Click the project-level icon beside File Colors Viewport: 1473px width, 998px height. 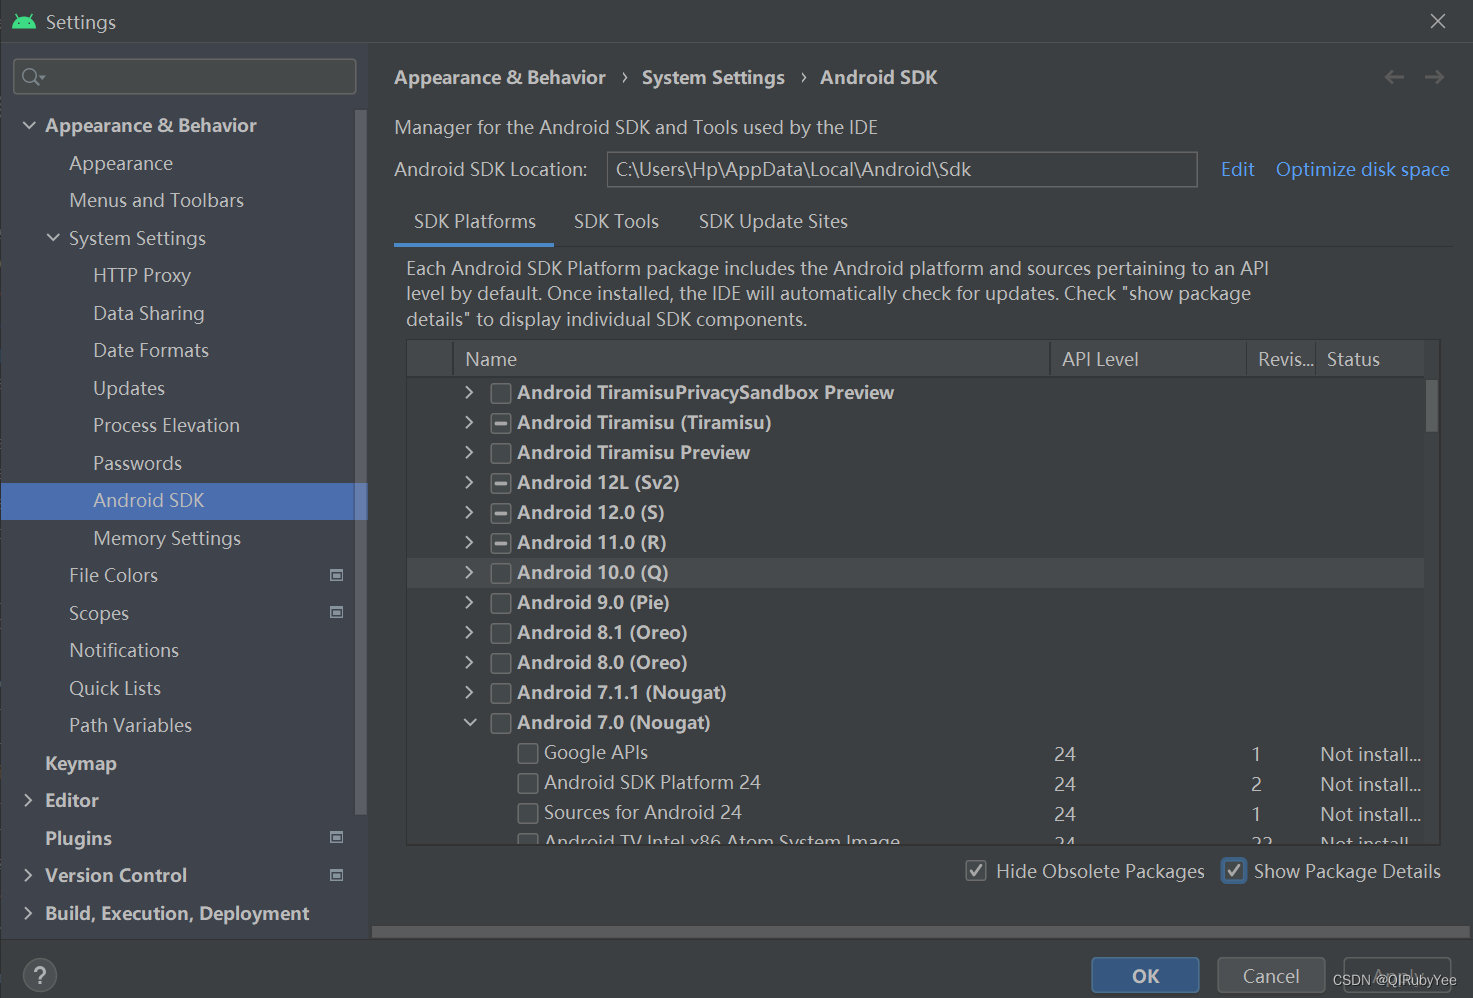tap(337, 575)
